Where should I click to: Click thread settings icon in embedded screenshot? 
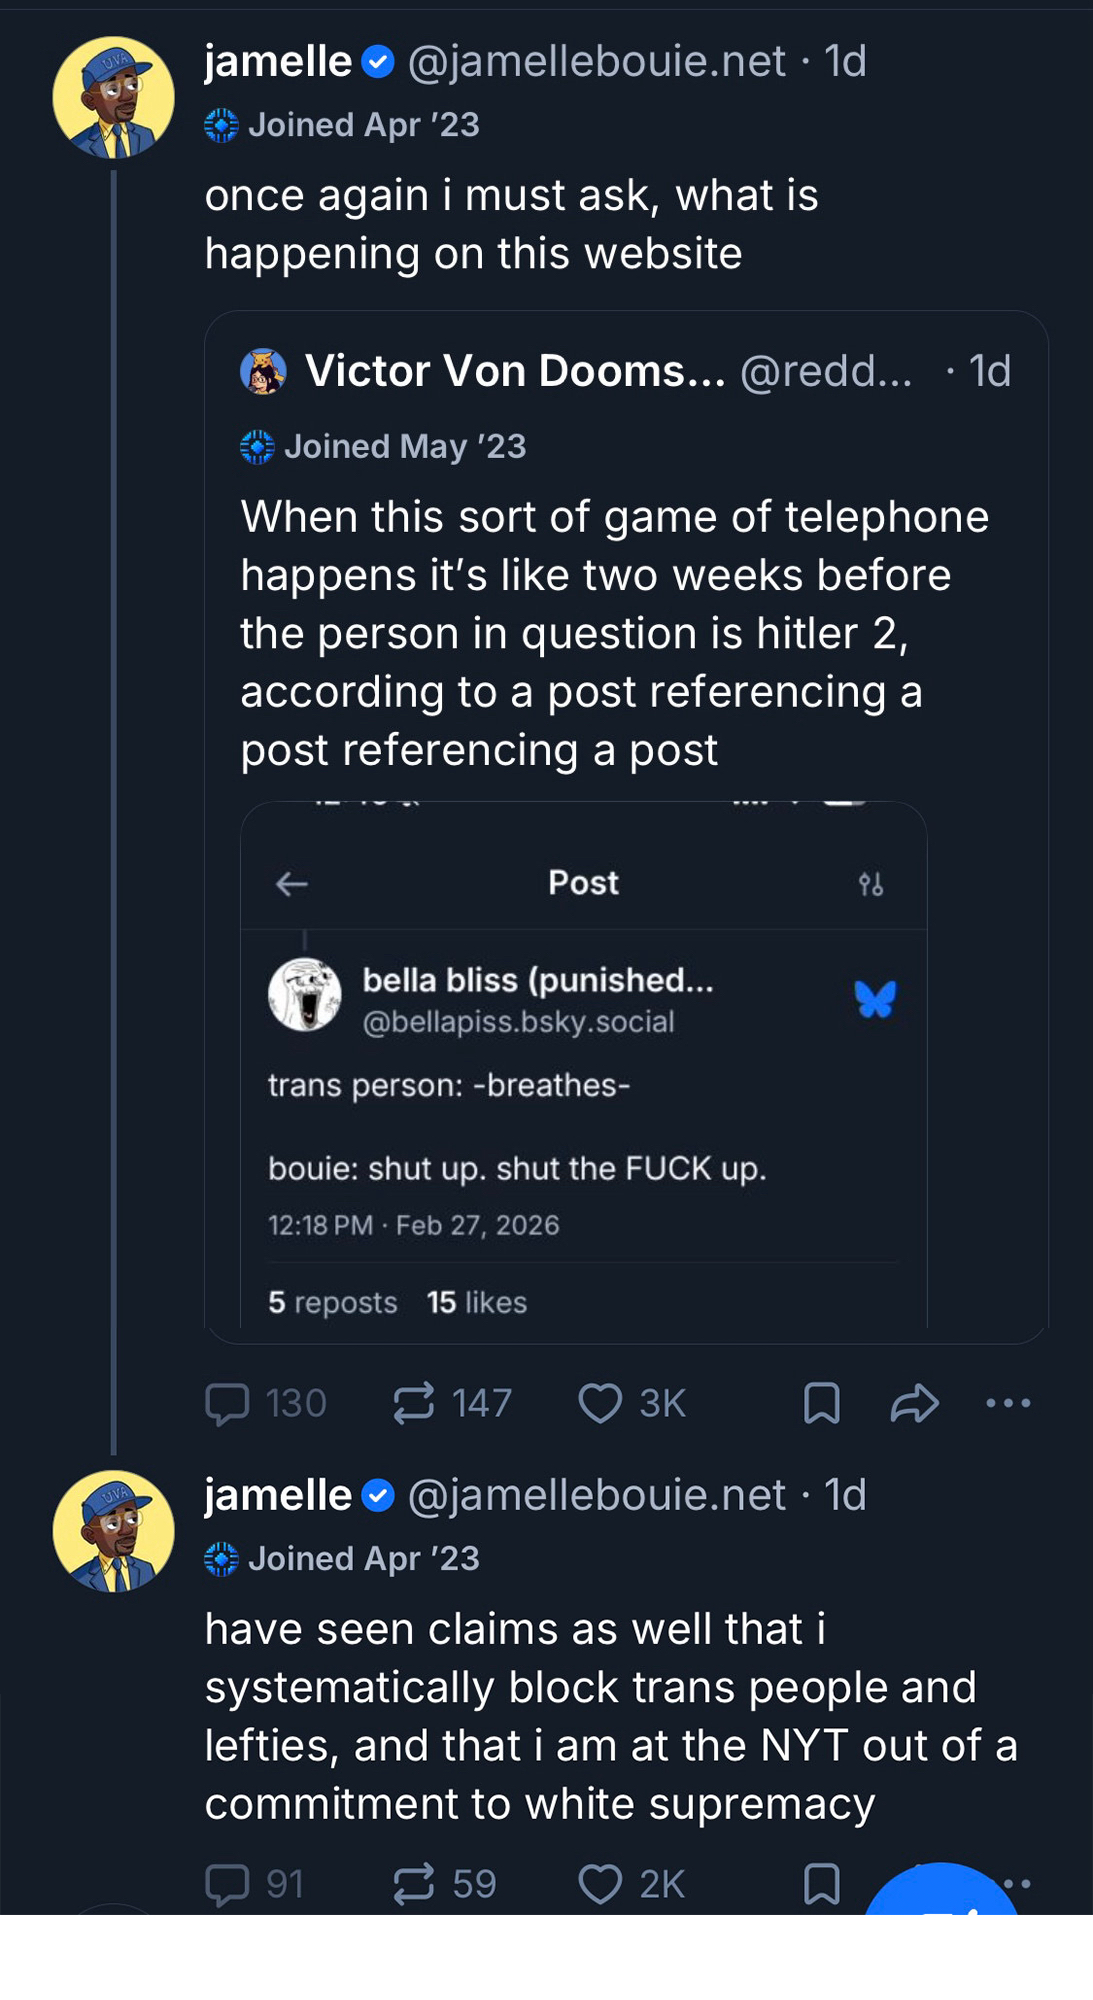coord(871,884)
